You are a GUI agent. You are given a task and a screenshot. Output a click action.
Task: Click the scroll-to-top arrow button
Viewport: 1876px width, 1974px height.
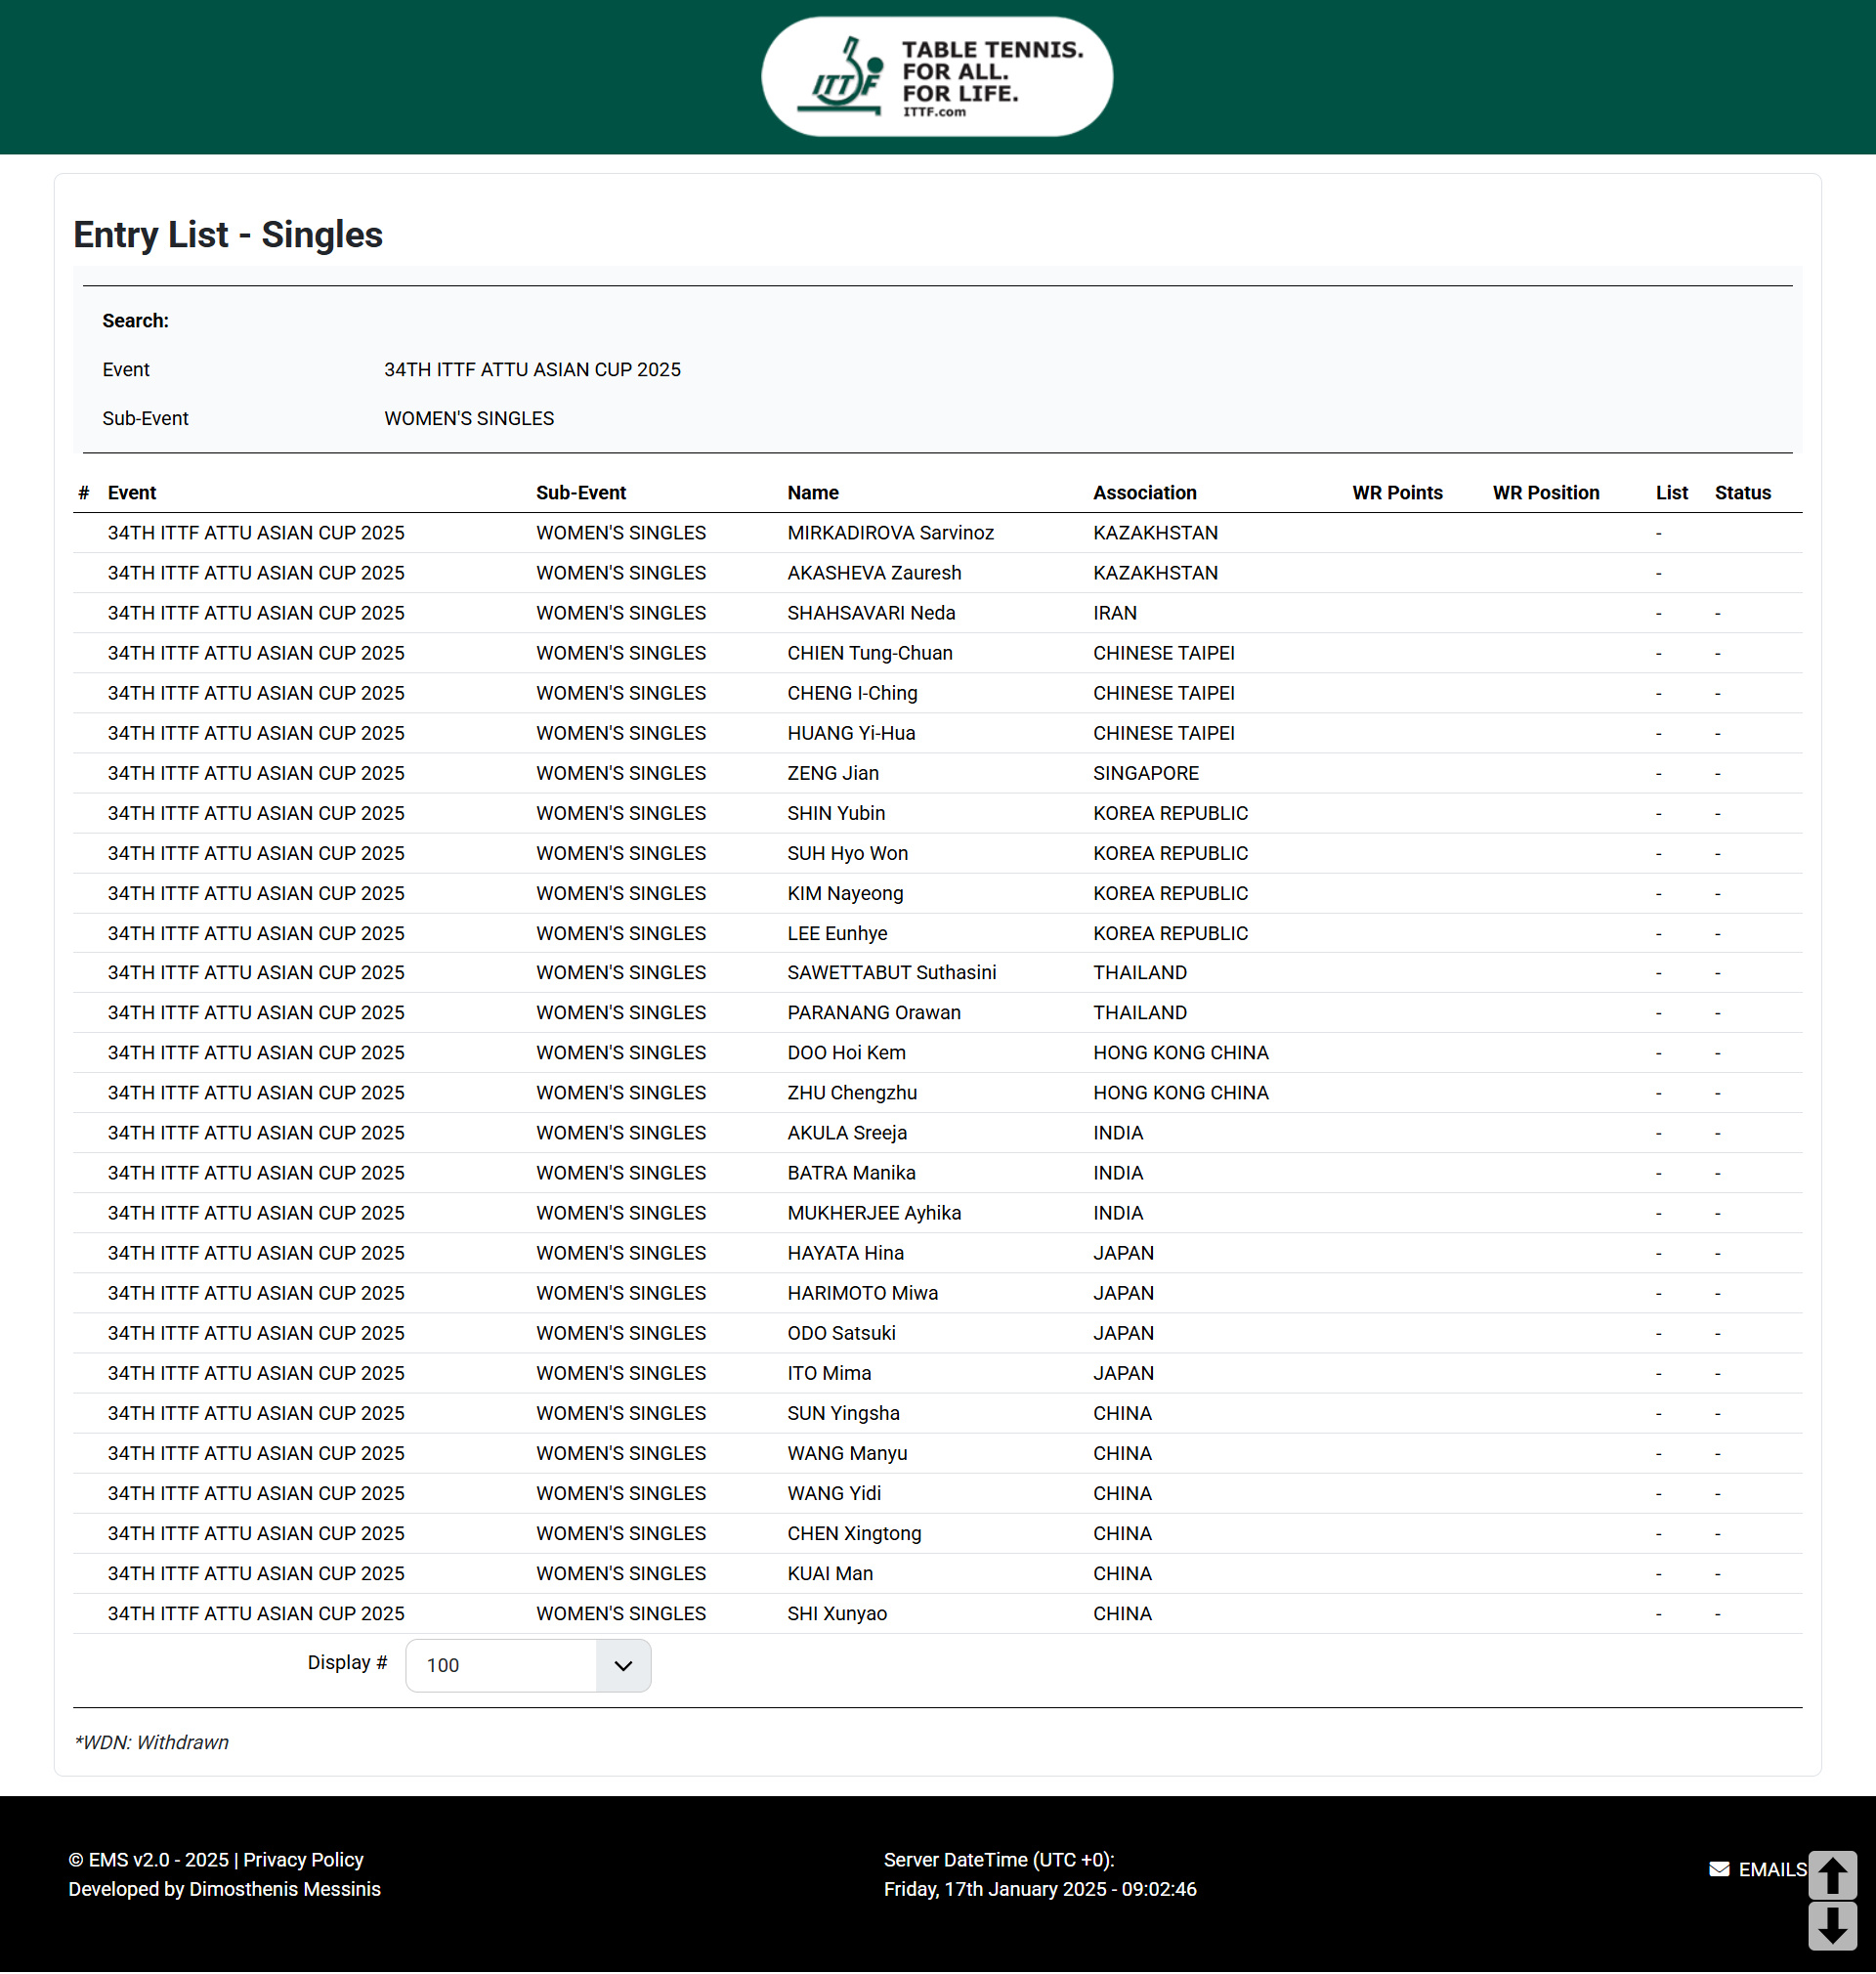tap(1832, 1875)
